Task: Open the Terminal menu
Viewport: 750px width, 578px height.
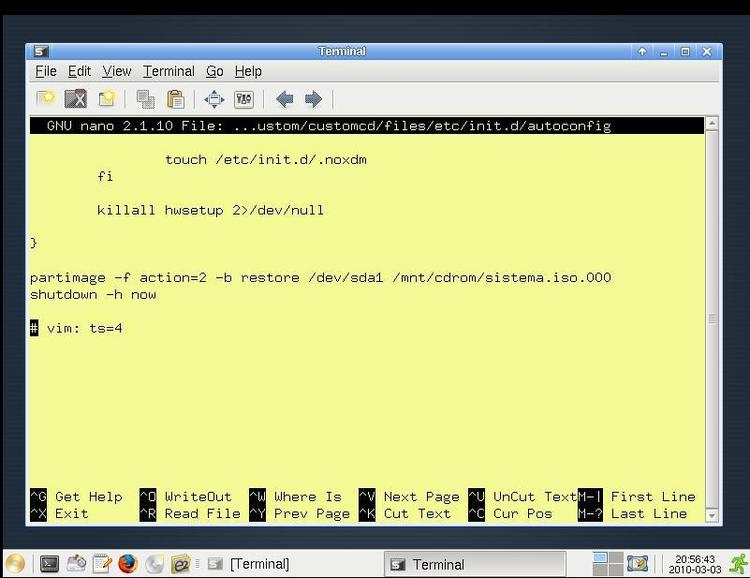Action: [169, 71]
